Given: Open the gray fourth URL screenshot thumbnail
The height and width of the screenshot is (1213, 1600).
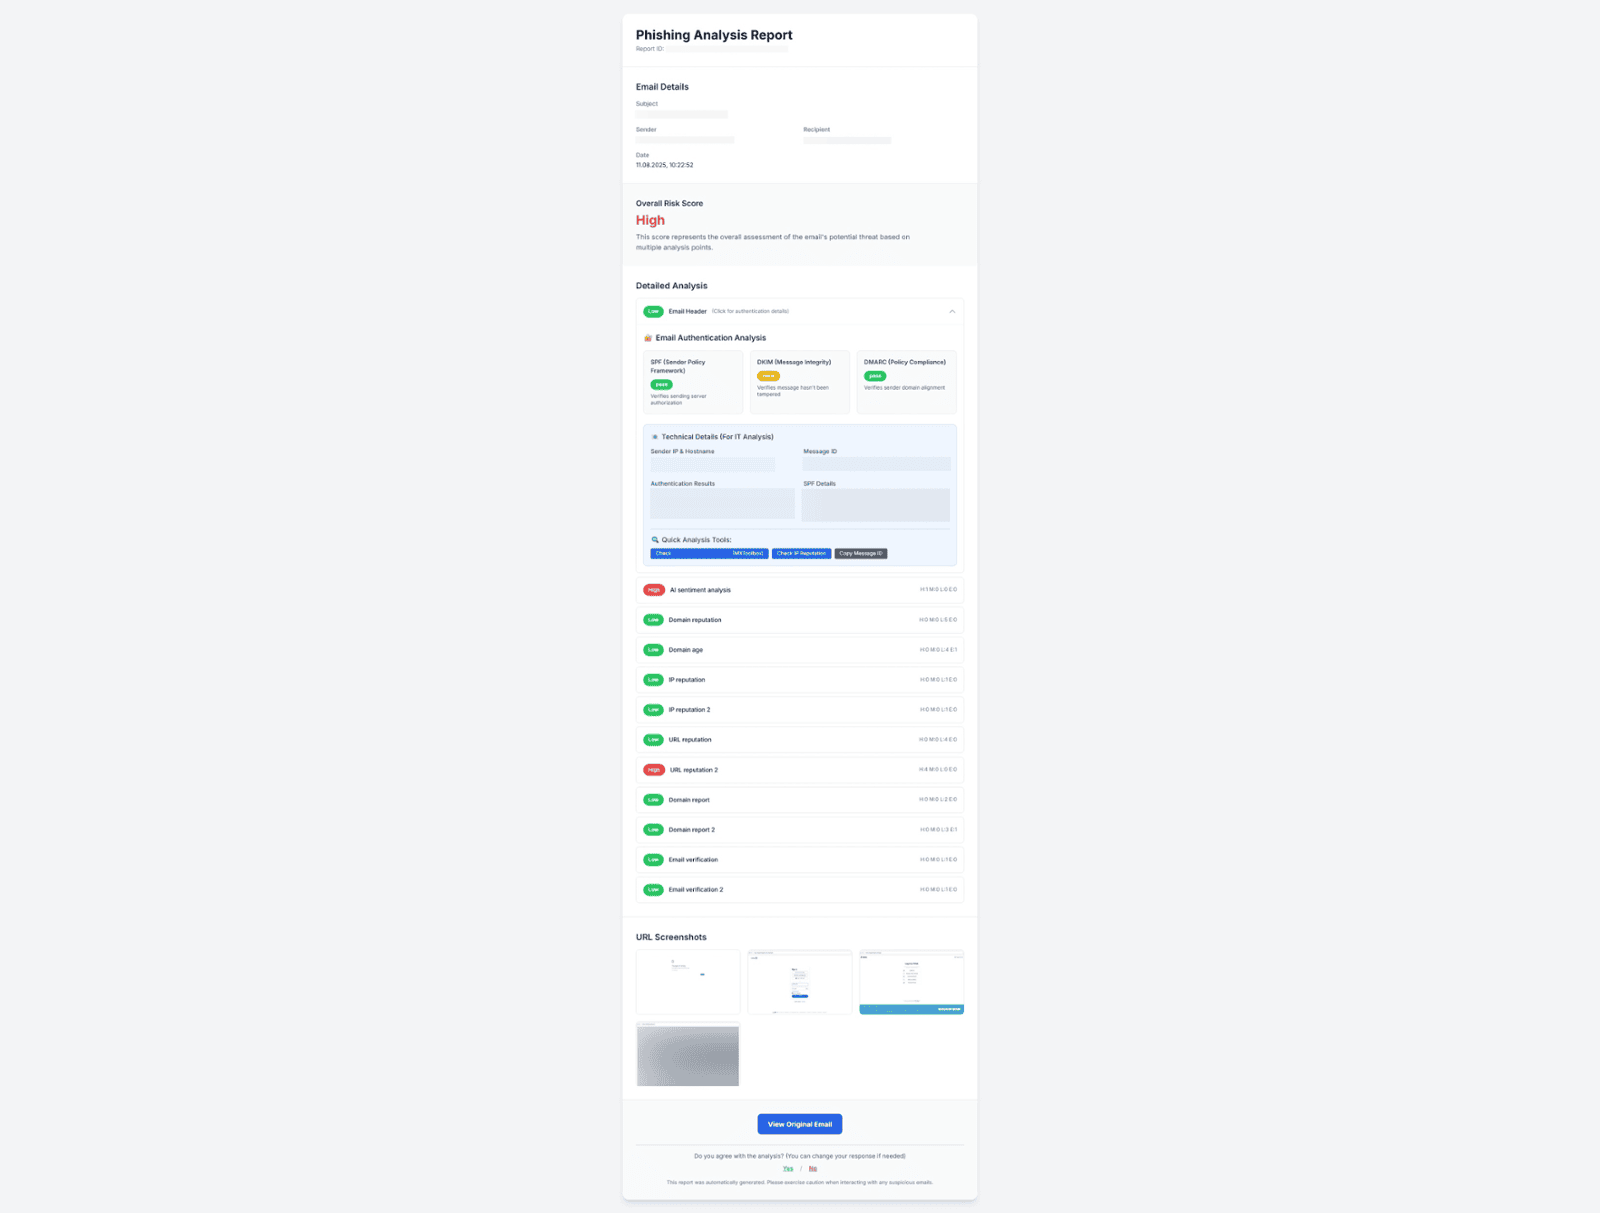Looking at the screenshot, I should point(688,1054).
